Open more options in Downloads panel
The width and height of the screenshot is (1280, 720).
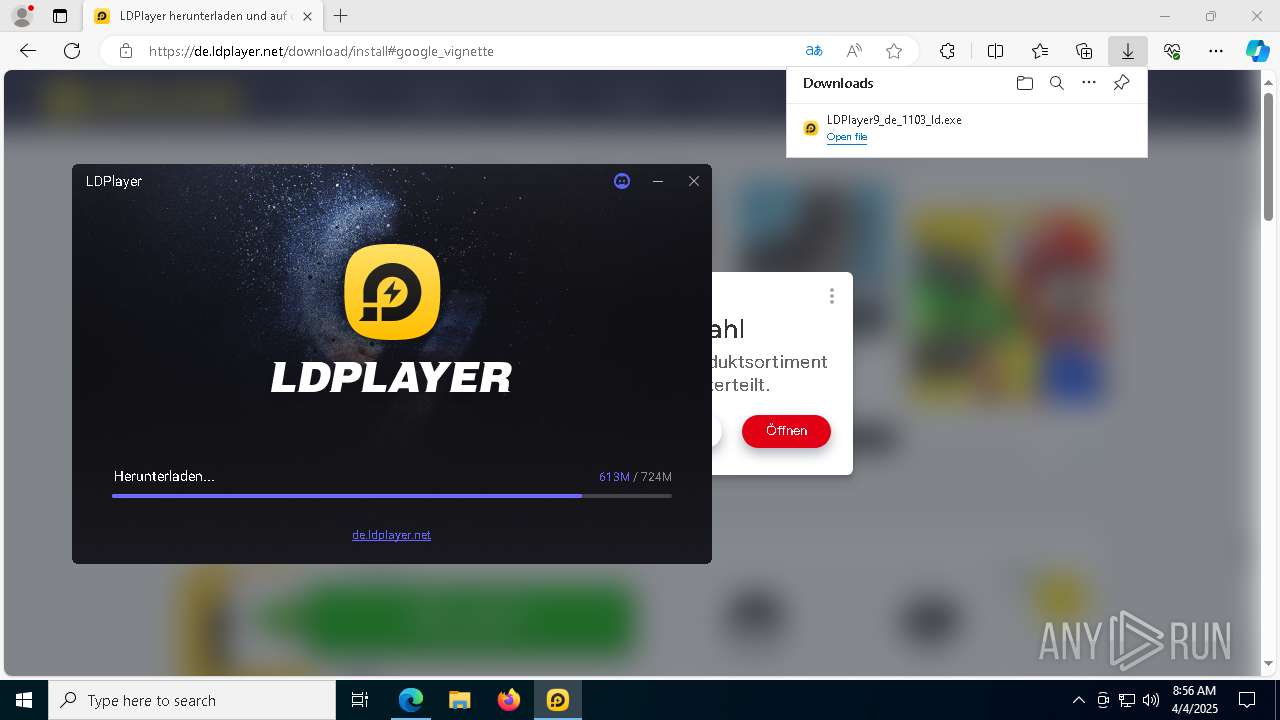click(x=1089, y=83)
